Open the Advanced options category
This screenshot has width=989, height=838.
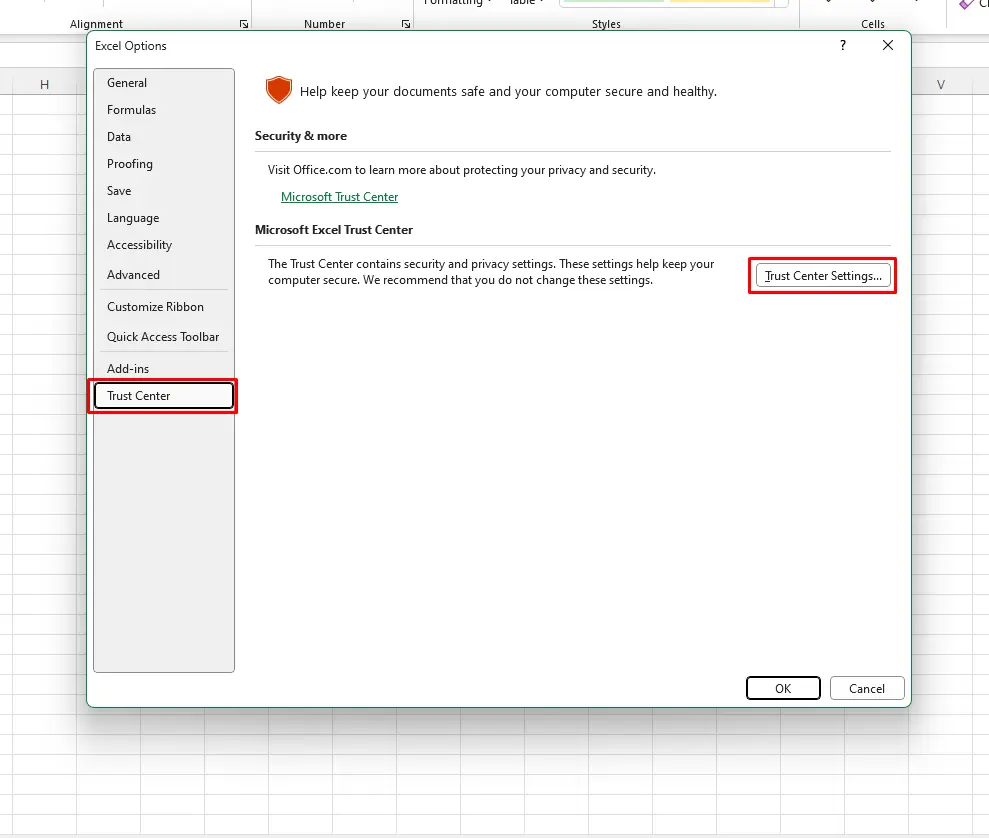click(x=133, y=275)
